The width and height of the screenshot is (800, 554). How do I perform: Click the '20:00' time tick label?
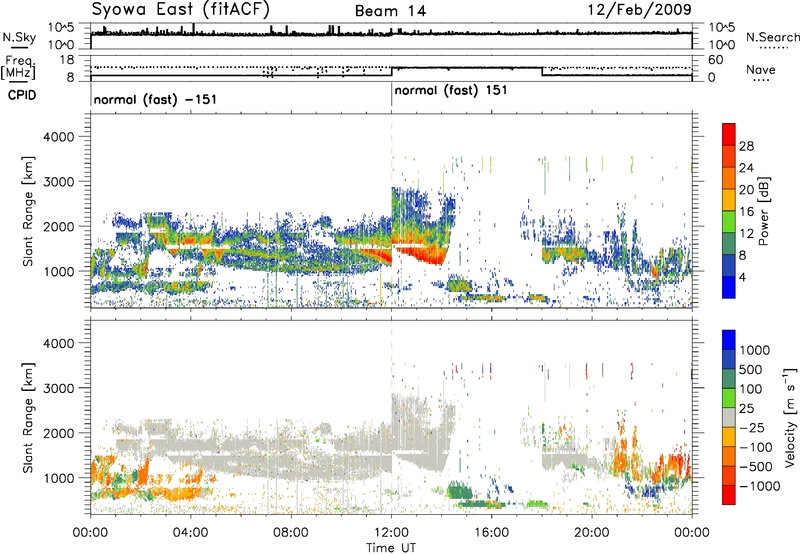tap(592, 533)
